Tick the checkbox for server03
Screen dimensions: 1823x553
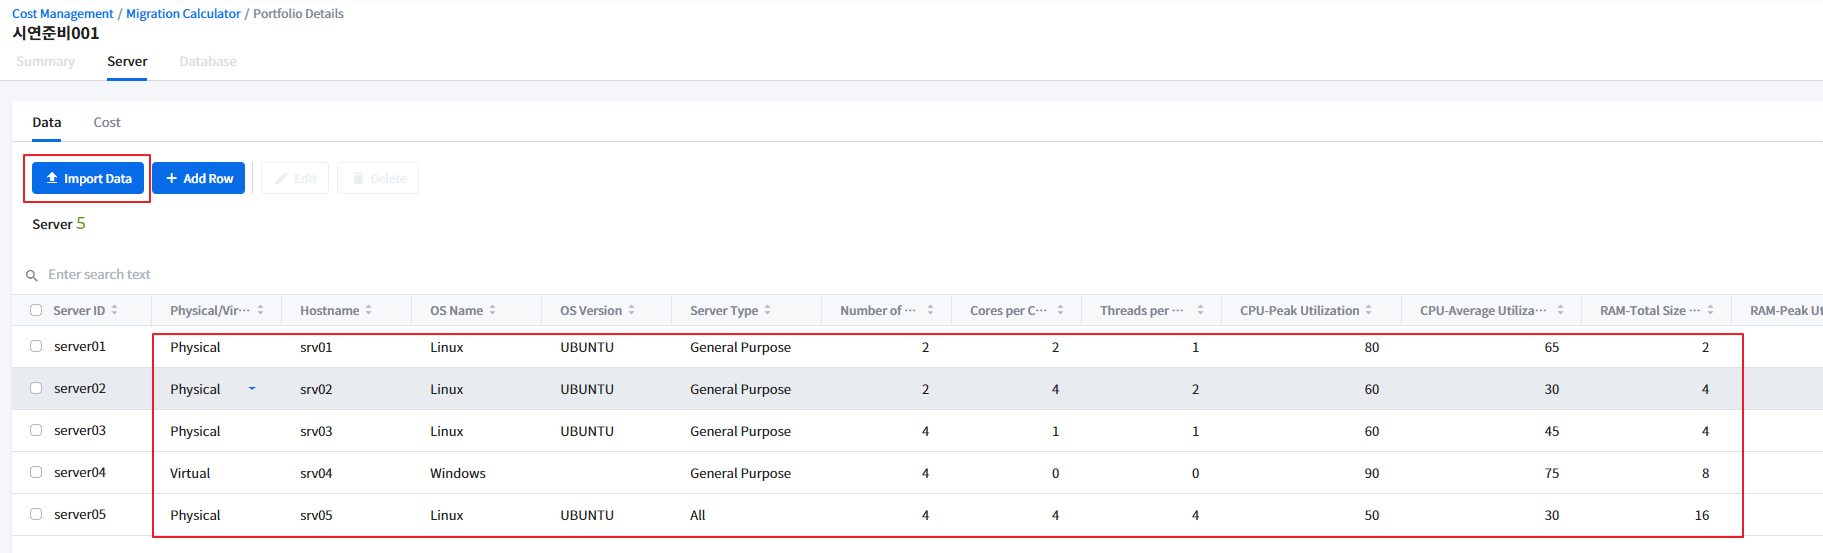(36, 430)
